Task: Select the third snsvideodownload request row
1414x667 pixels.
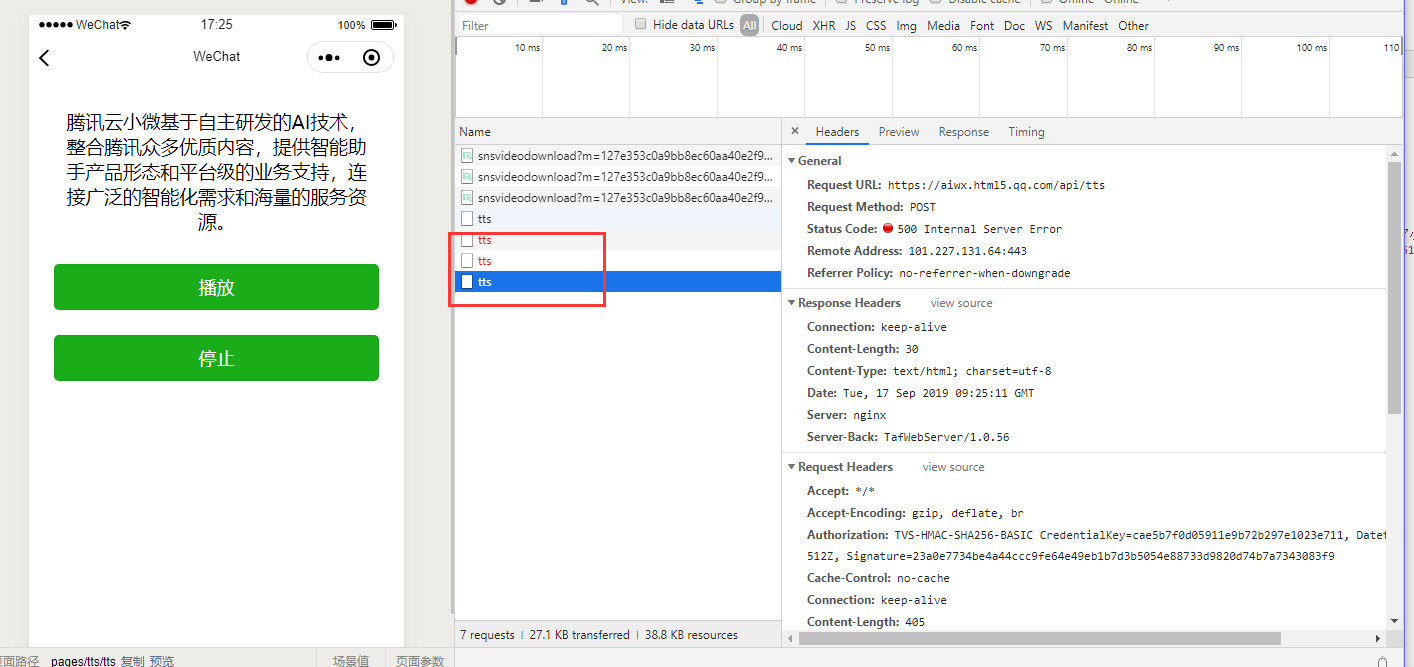Action: [x=617, y=198]
